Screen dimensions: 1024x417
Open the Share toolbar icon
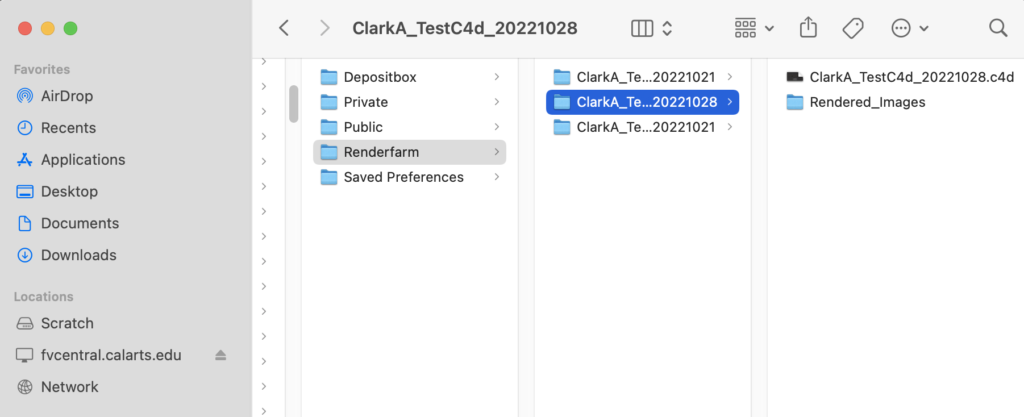[x=808, y=27]
